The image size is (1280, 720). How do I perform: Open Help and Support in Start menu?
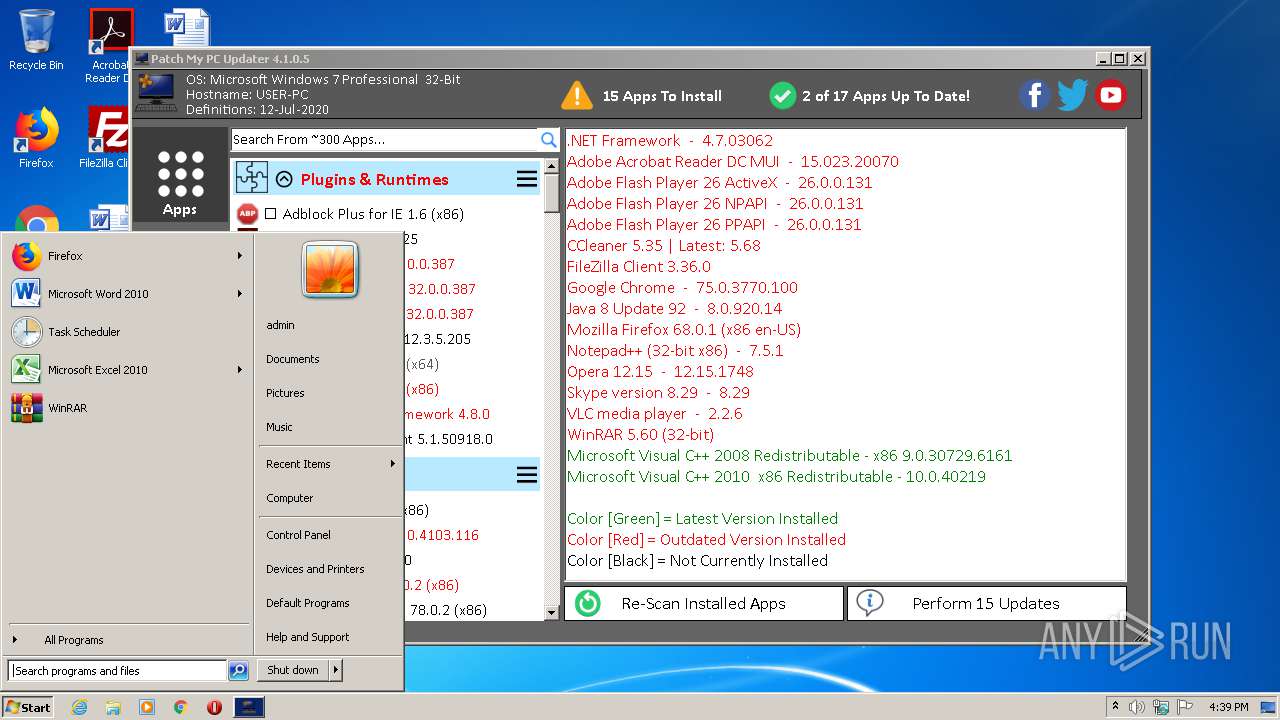[x=329, y=637]
